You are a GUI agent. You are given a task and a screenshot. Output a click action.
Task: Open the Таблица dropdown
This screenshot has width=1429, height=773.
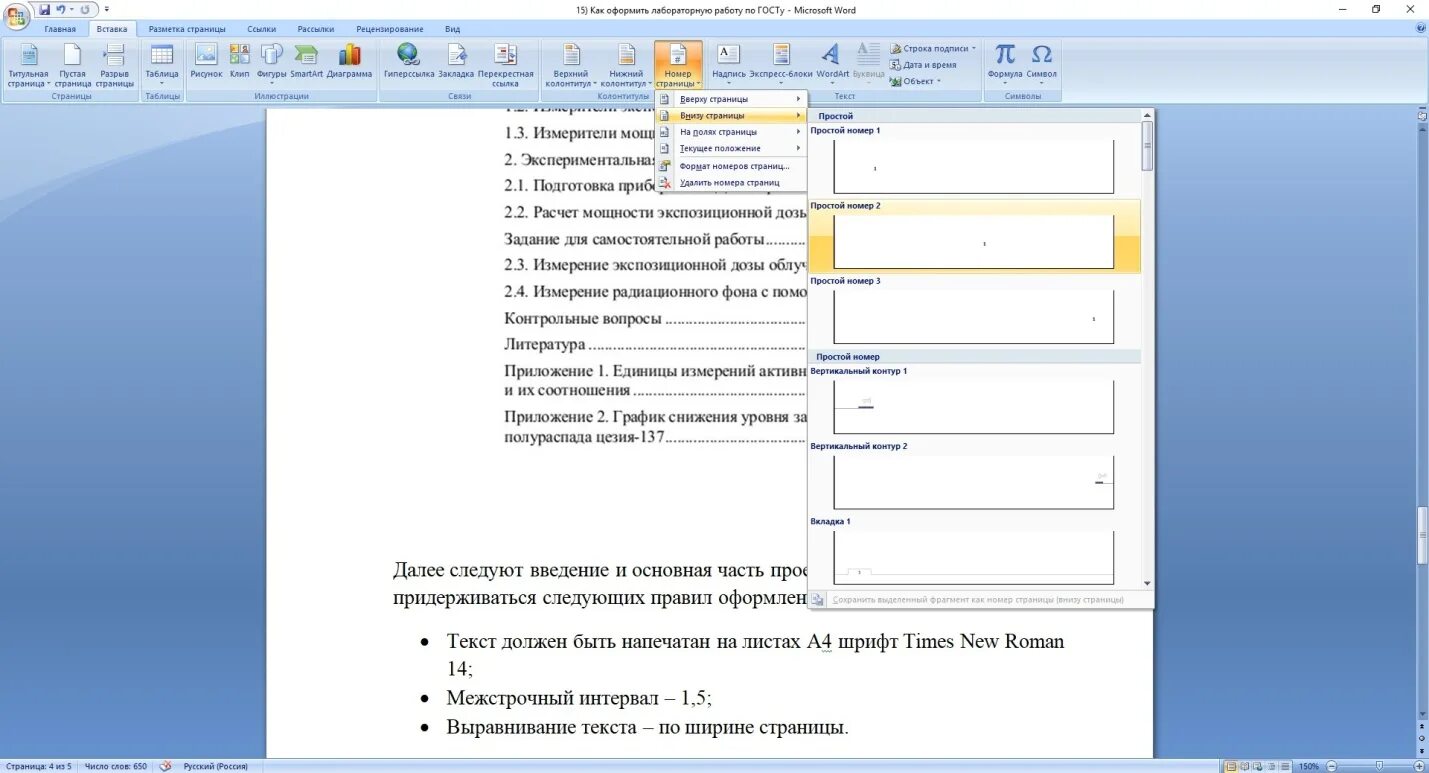162,66
